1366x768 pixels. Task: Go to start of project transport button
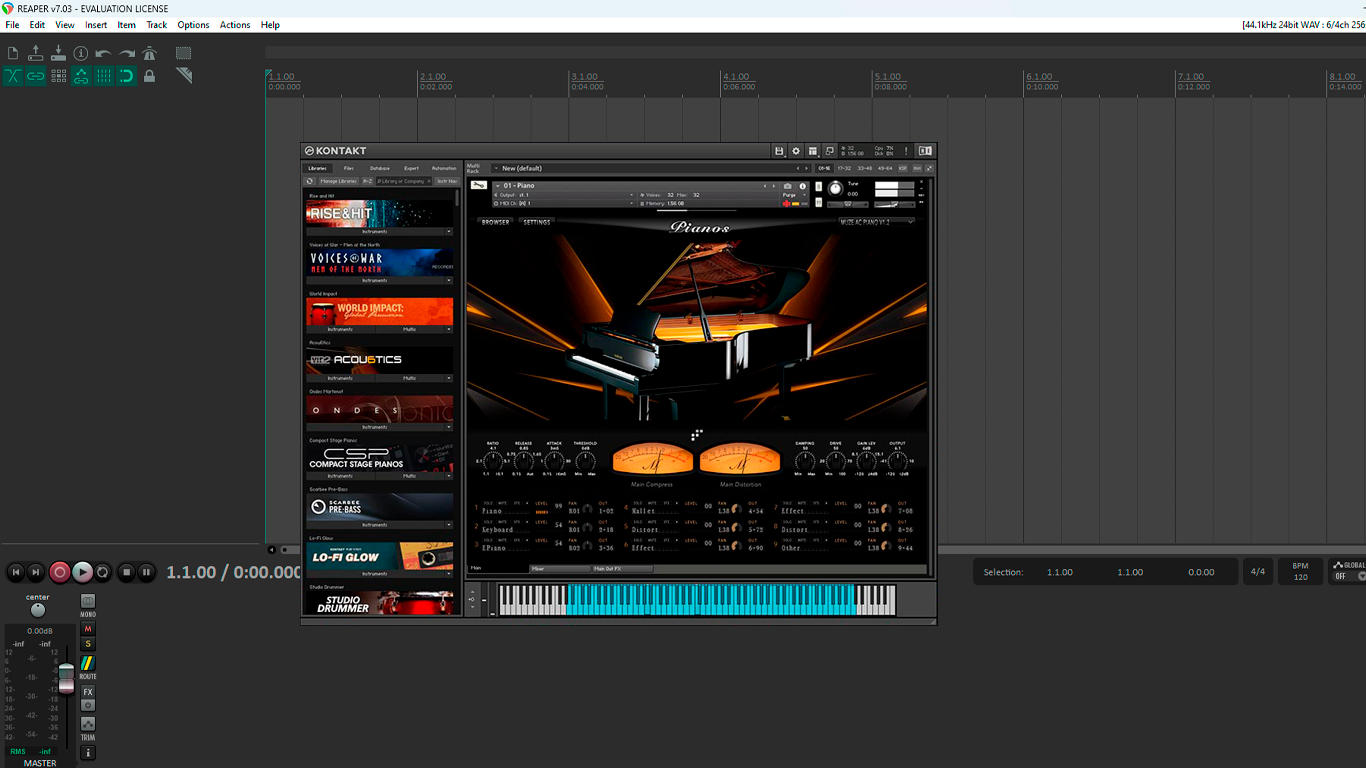point(15,572)
